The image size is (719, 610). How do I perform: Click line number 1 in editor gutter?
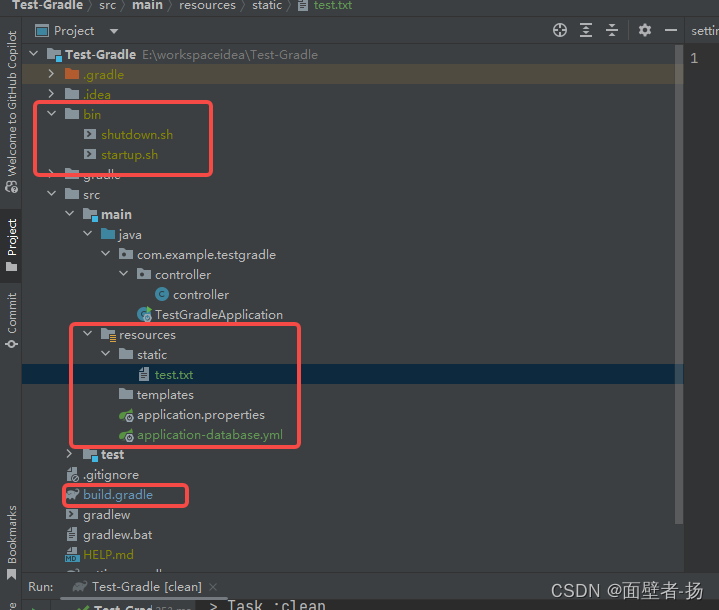click(x=694, y=58)
